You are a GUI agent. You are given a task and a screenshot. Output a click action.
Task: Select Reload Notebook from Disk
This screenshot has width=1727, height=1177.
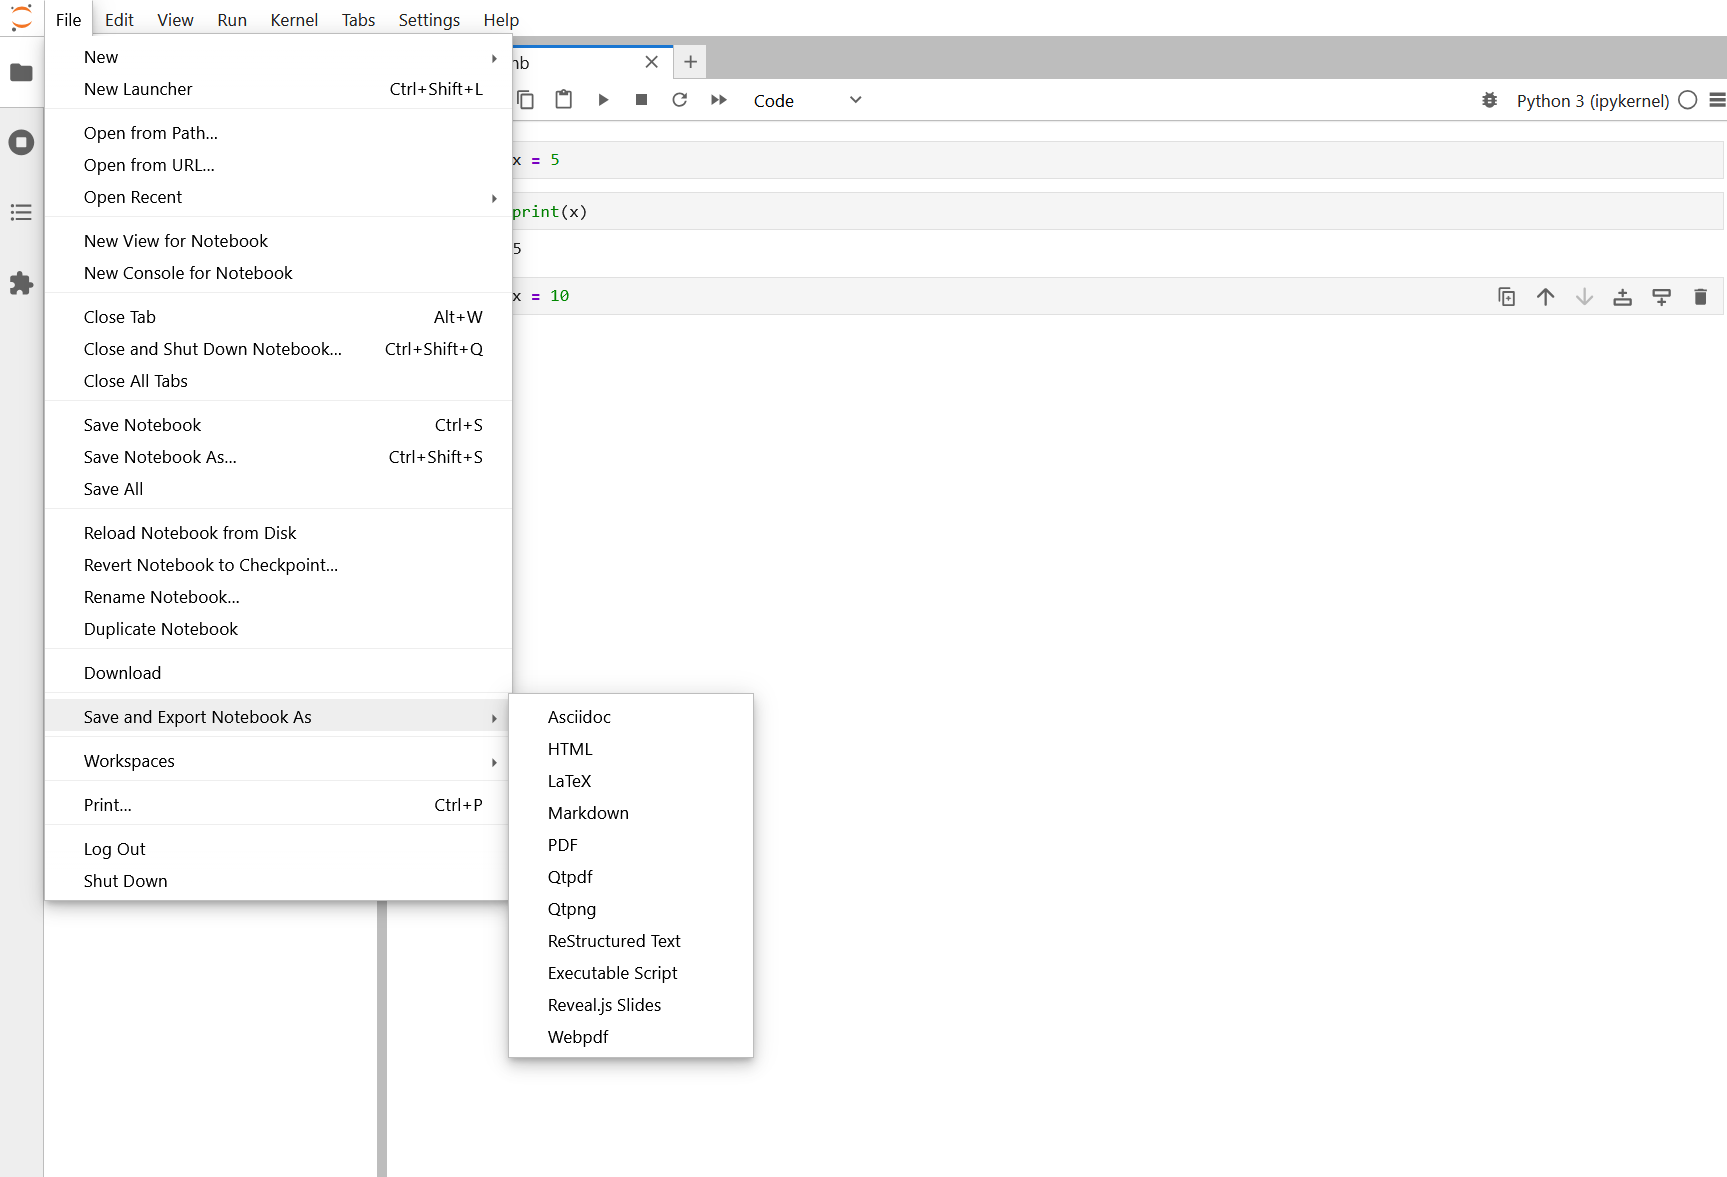point(278,533)
